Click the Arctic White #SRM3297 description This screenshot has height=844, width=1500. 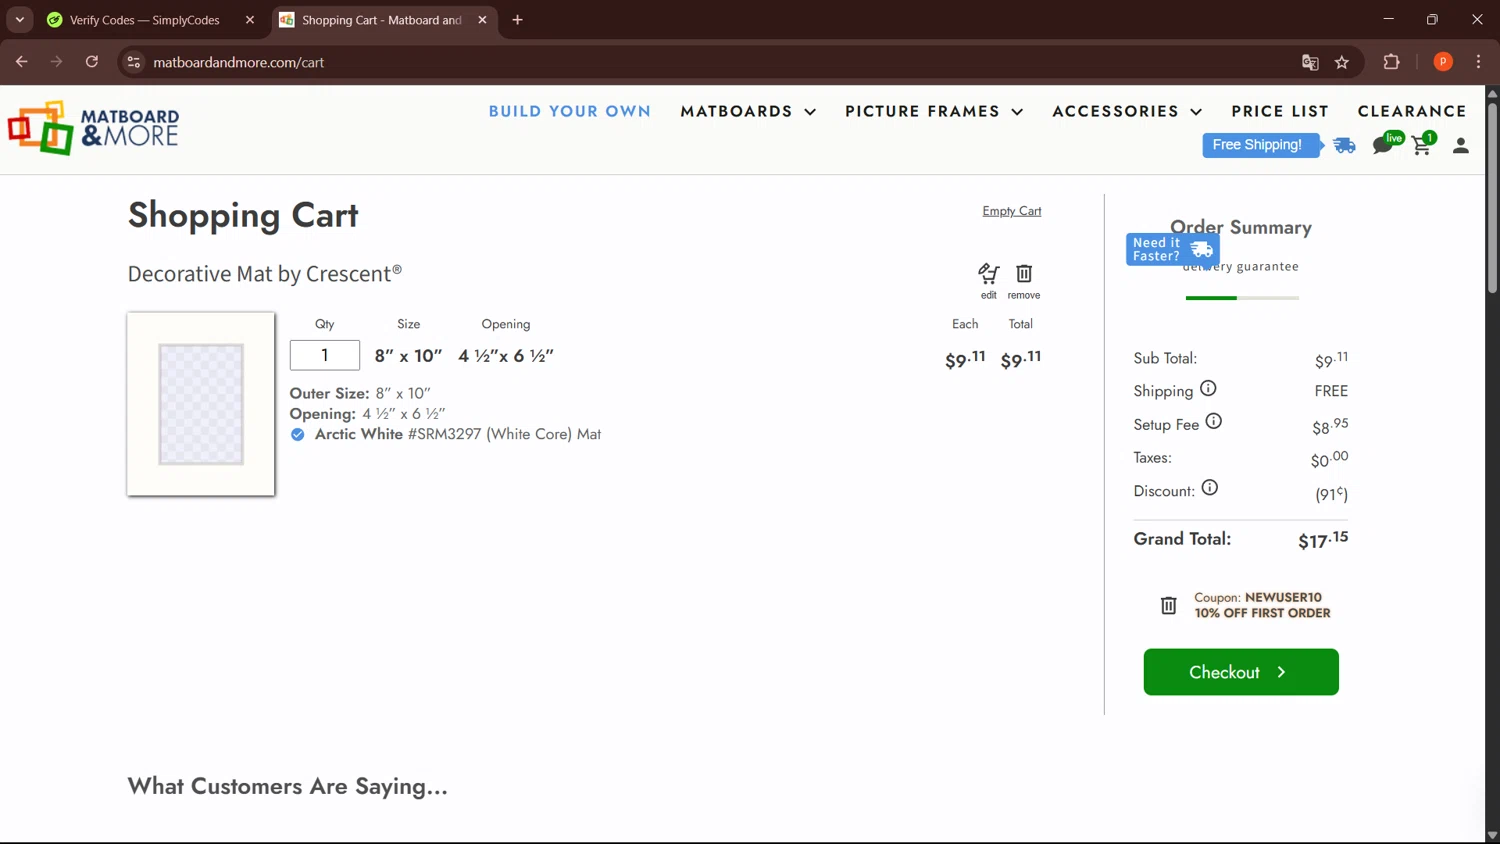pos(458,434)
